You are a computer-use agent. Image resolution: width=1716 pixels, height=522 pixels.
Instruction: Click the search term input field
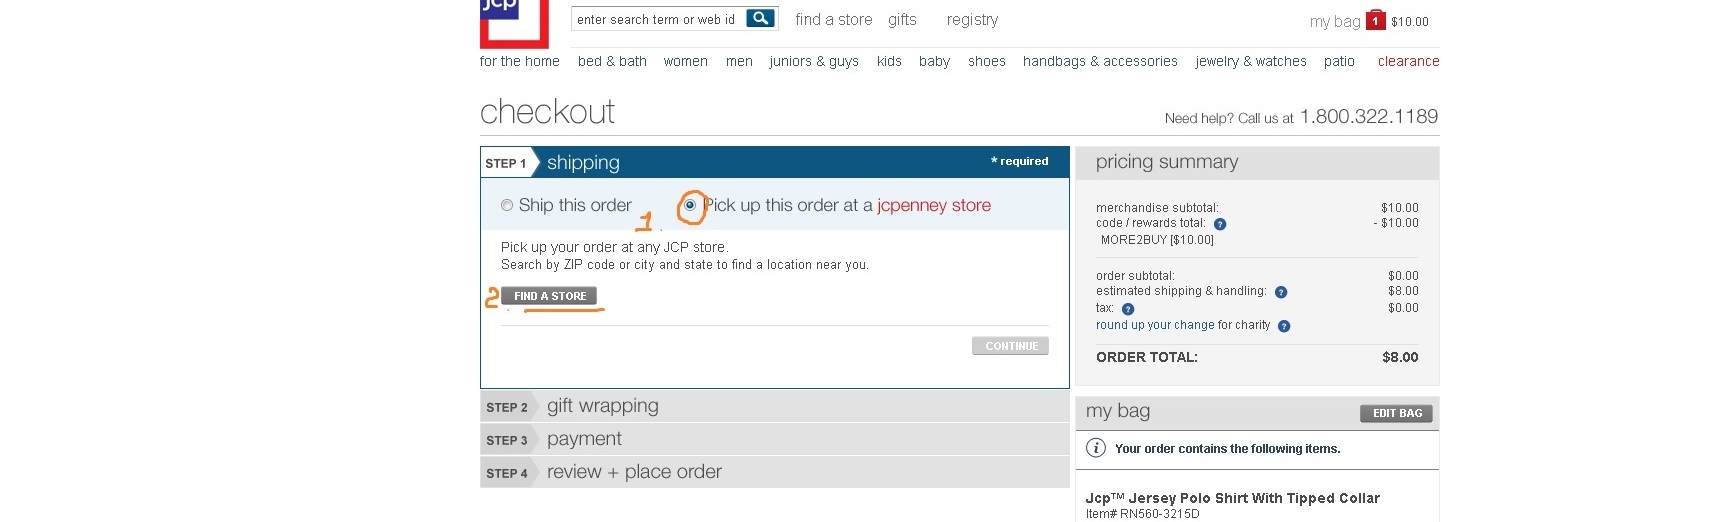657,19
